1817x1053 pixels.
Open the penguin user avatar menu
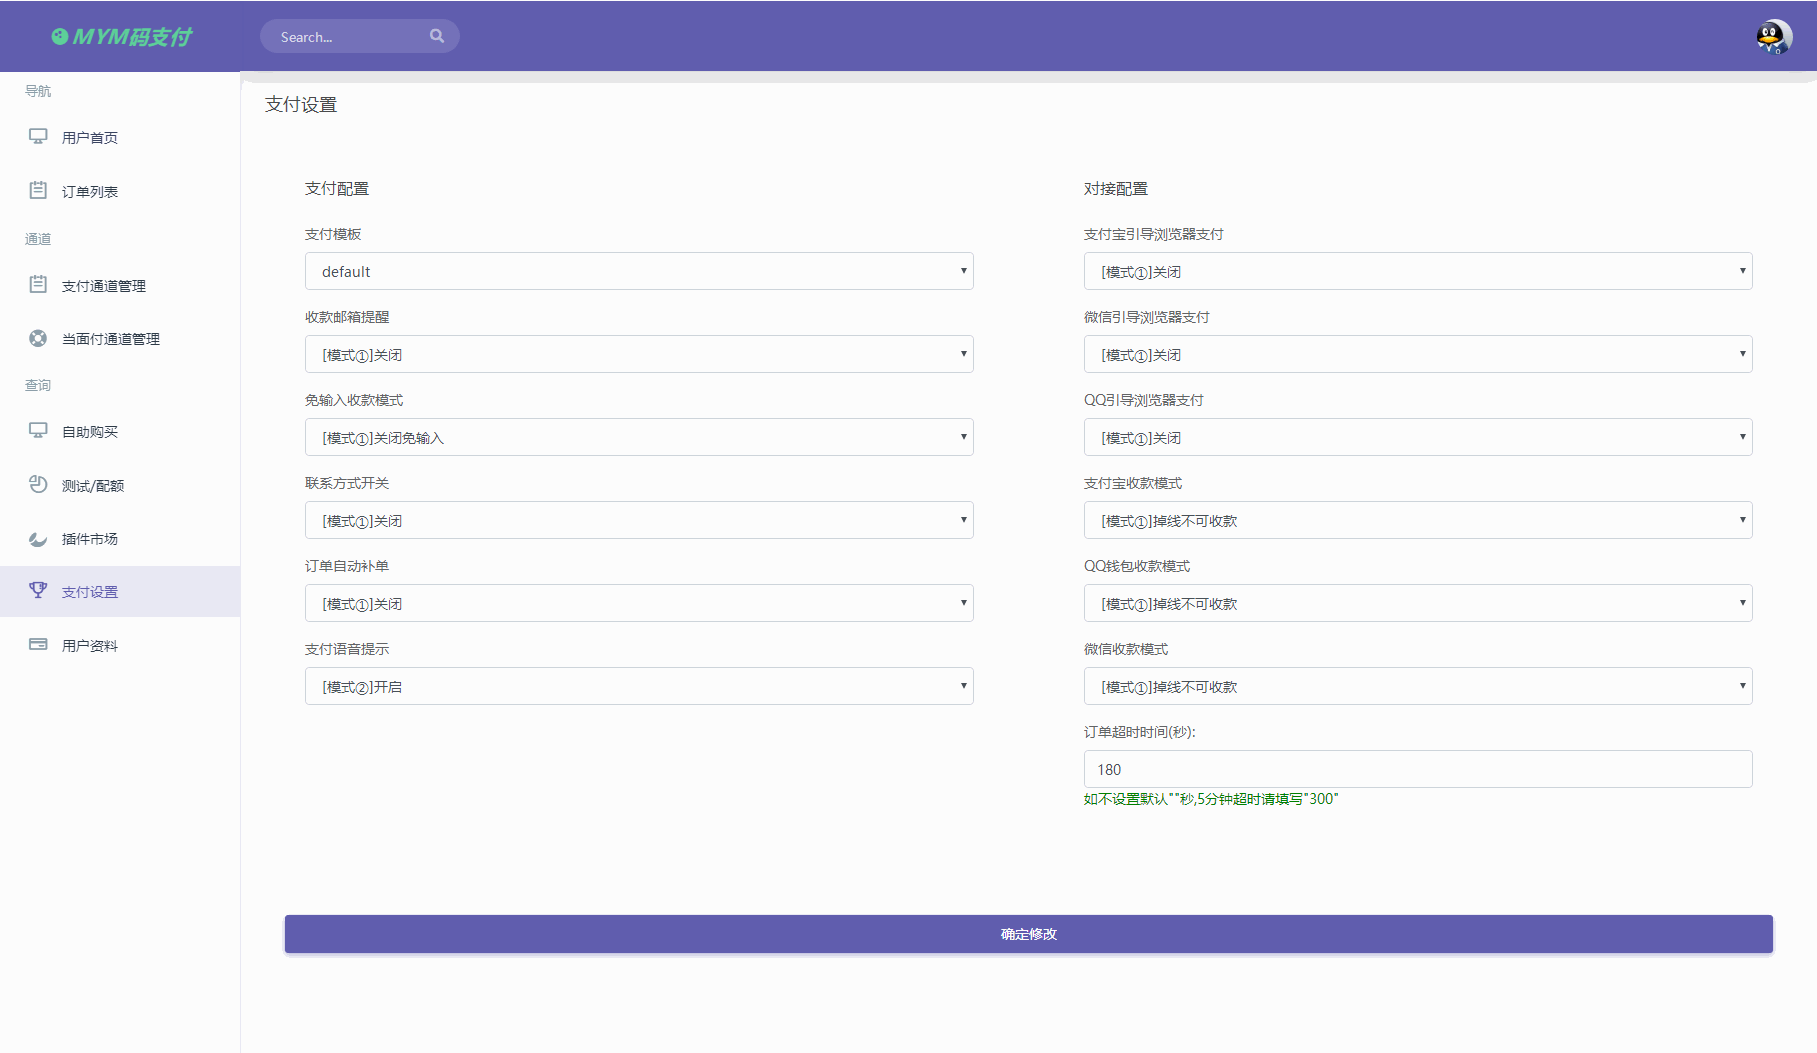pyautogui.click(x=1773, y=37)
